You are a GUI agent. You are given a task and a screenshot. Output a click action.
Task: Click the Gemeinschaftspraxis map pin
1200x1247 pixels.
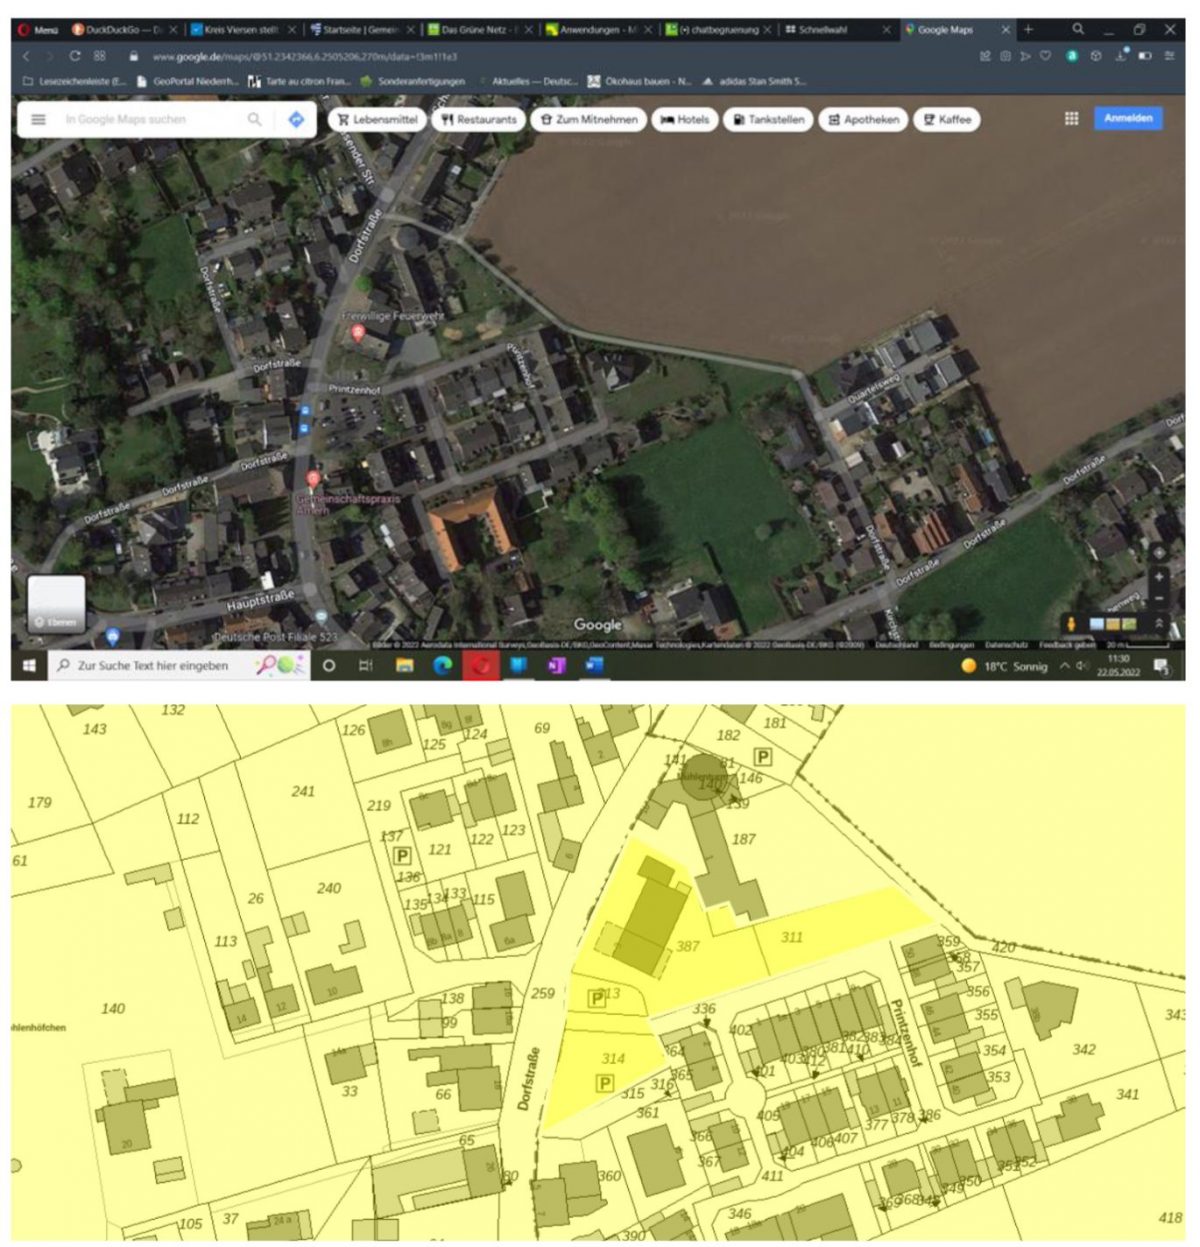[x=313, y=479]
